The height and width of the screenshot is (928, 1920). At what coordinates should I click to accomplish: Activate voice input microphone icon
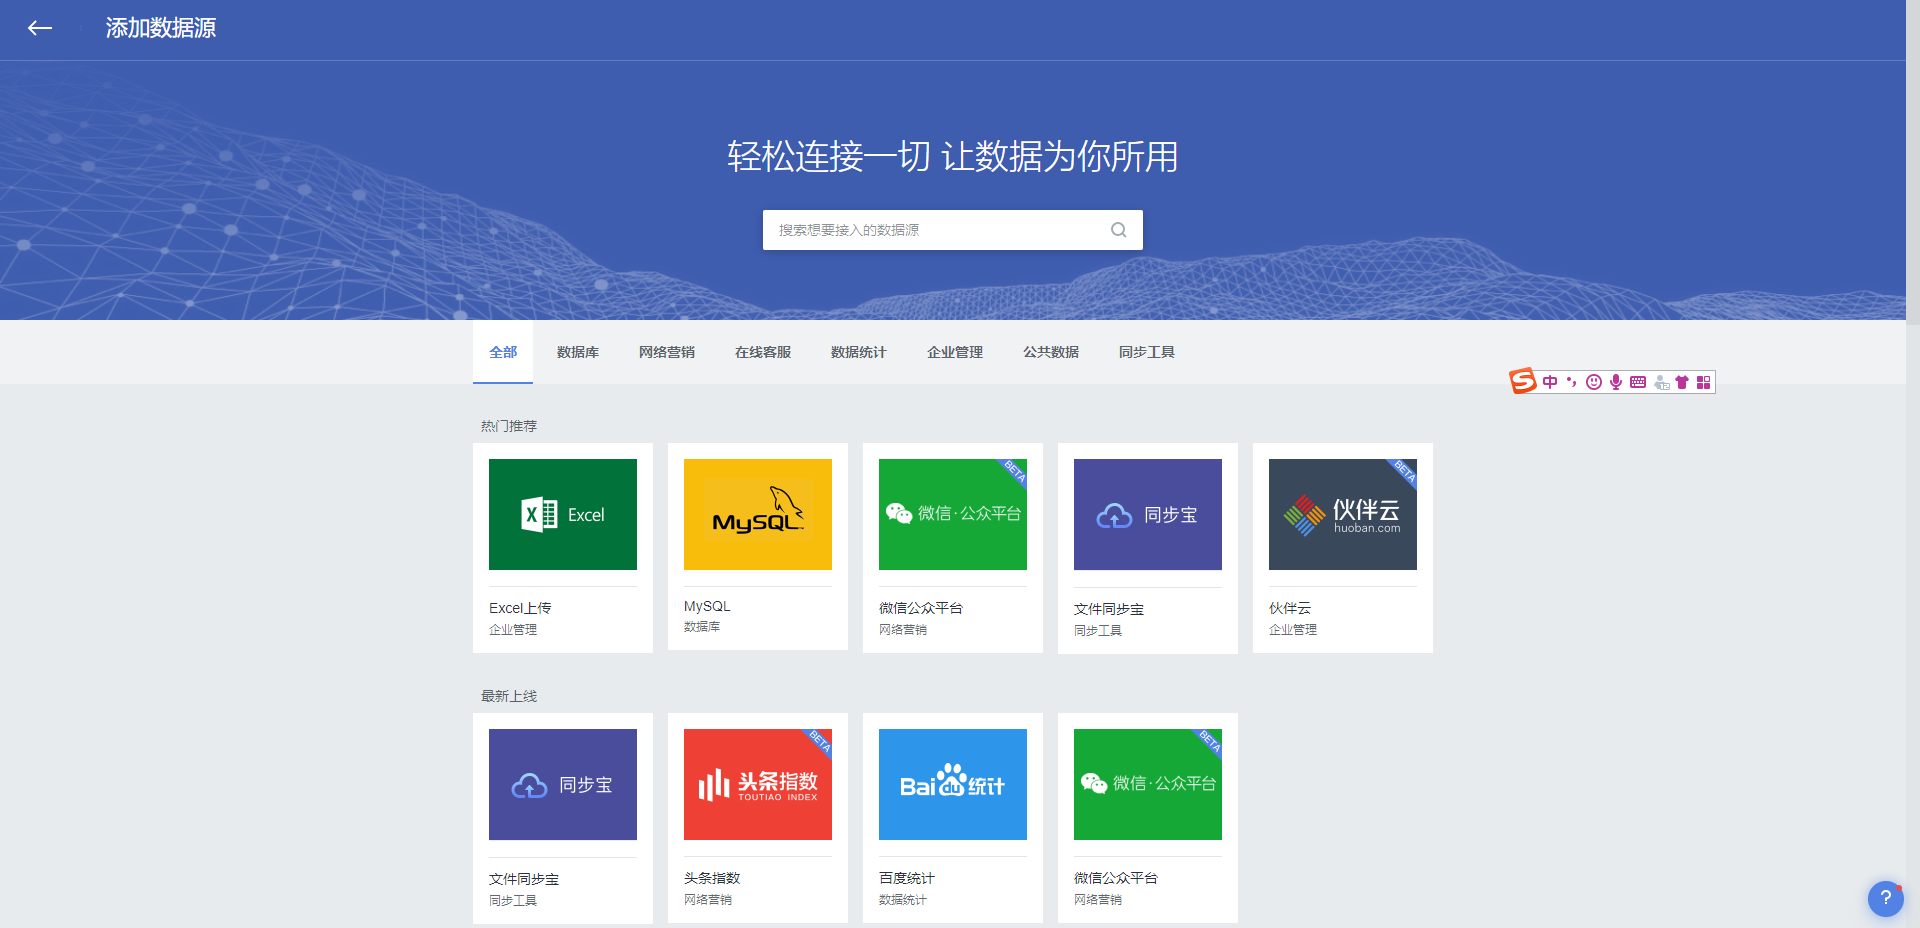tap(1616, 382)
